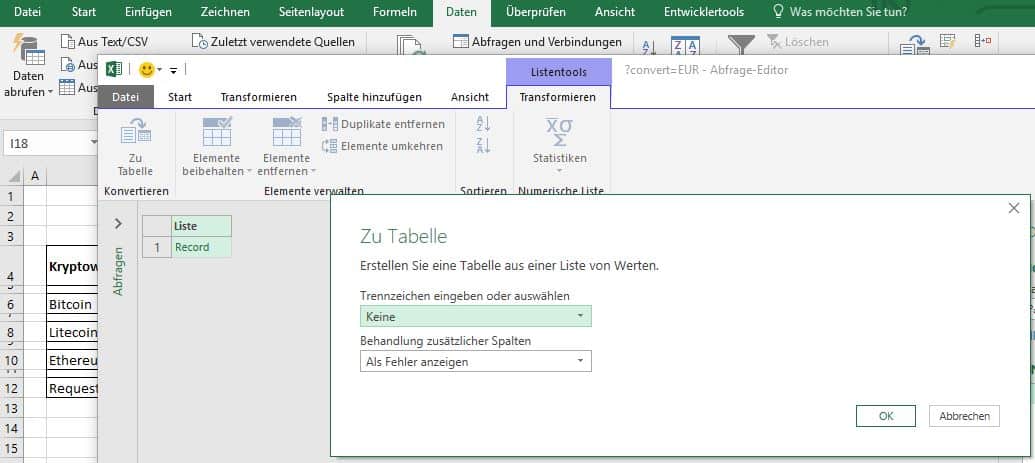
Task: Open Trennzeichen dropdown showing Keine
Action: tap(475, 316)
